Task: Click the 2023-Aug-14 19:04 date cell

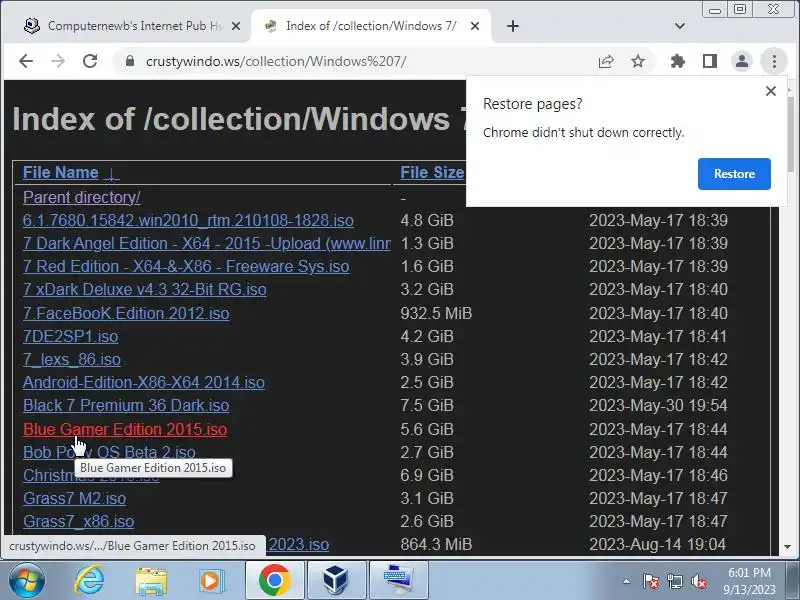Action: 658,544
